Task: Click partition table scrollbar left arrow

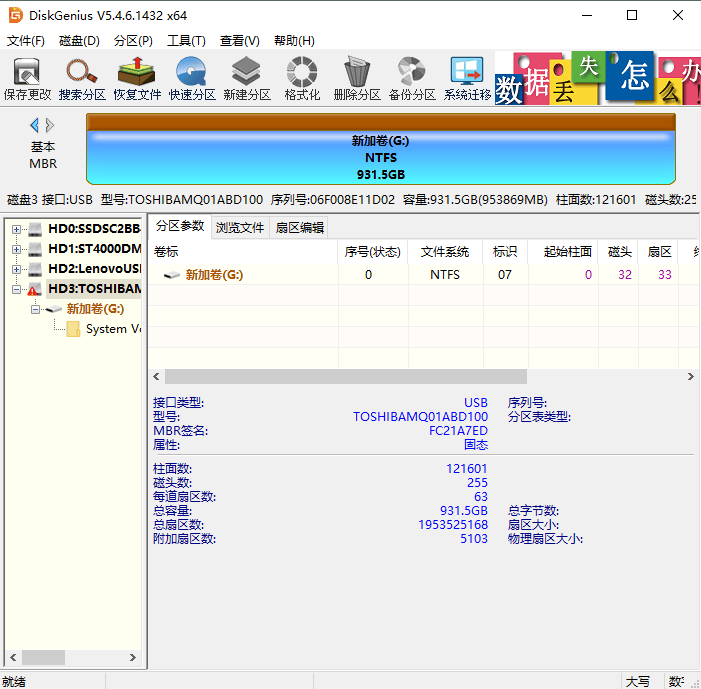Action: click(156, 376)
